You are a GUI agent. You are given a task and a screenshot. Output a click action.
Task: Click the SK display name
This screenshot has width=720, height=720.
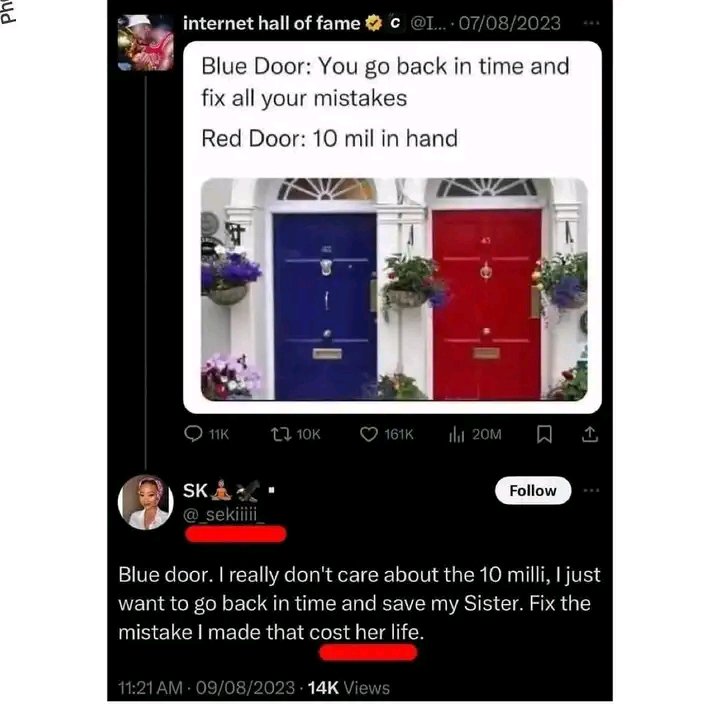195,490
